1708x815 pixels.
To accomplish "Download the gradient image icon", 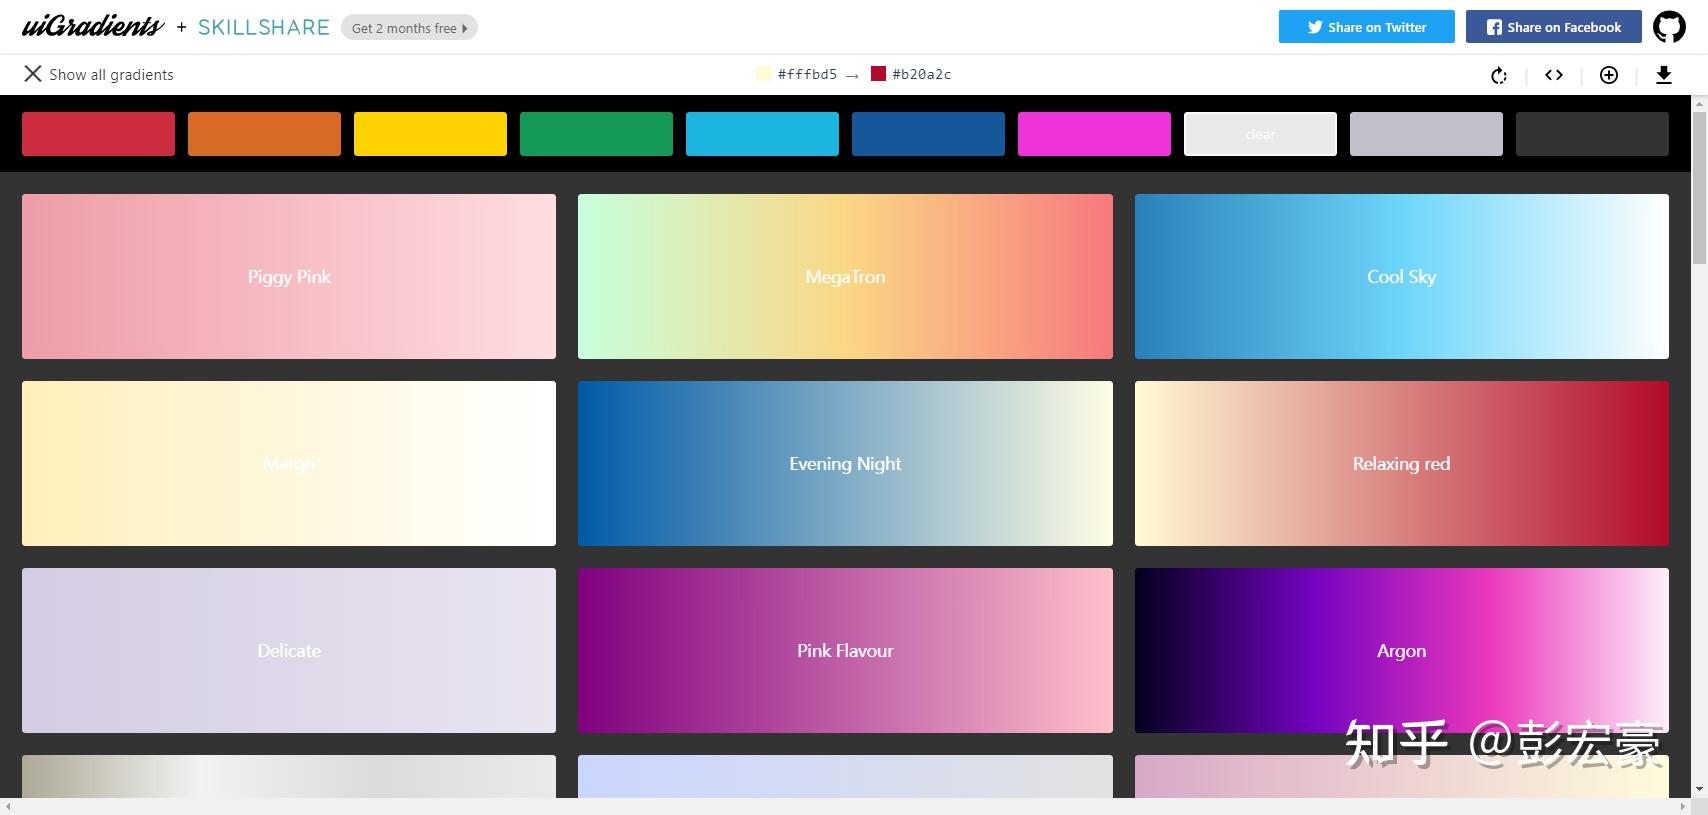I will point(1664,75).
